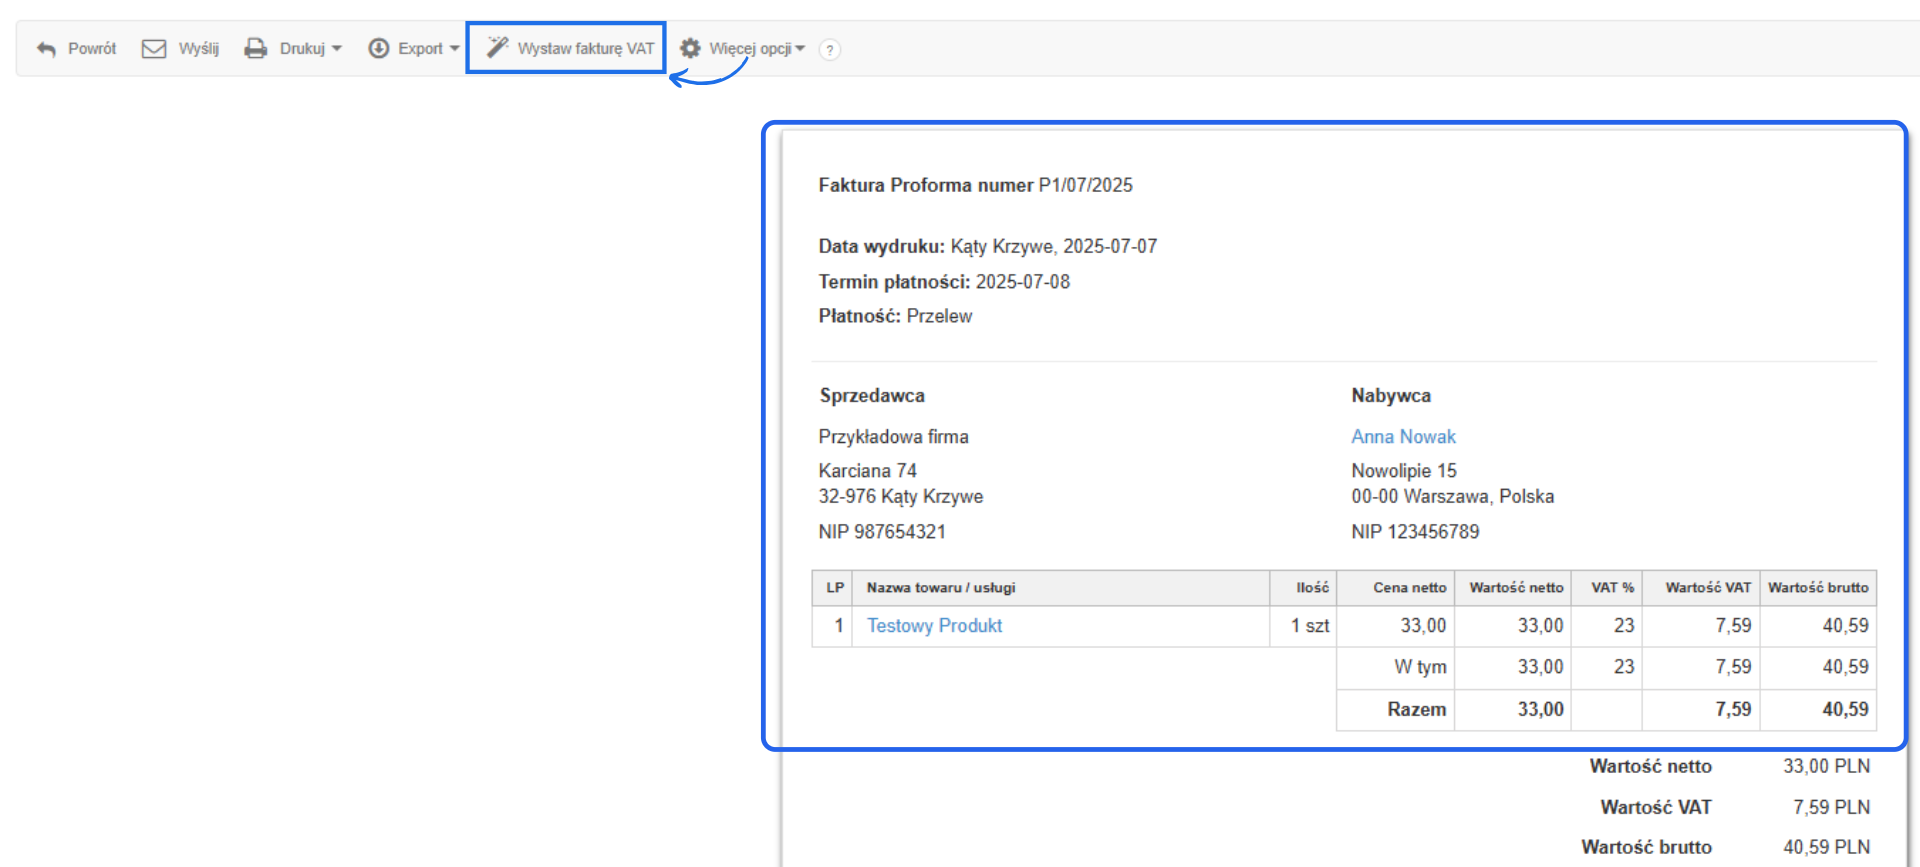1920x867 pixels.
Task: Click the Wyślij toolbar label
Action: (x=199, y=49)
